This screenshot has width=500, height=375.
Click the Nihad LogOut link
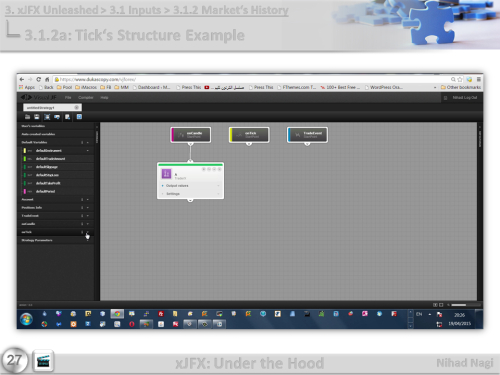coord(465,98)
